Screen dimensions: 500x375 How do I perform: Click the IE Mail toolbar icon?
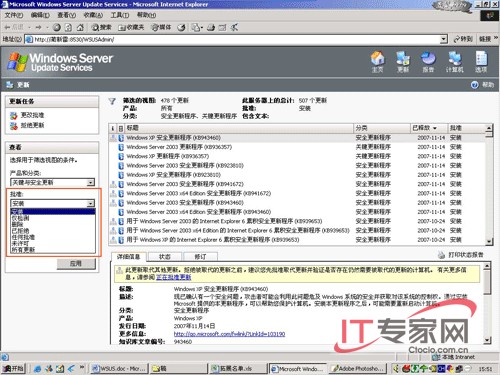click(196, 27)
